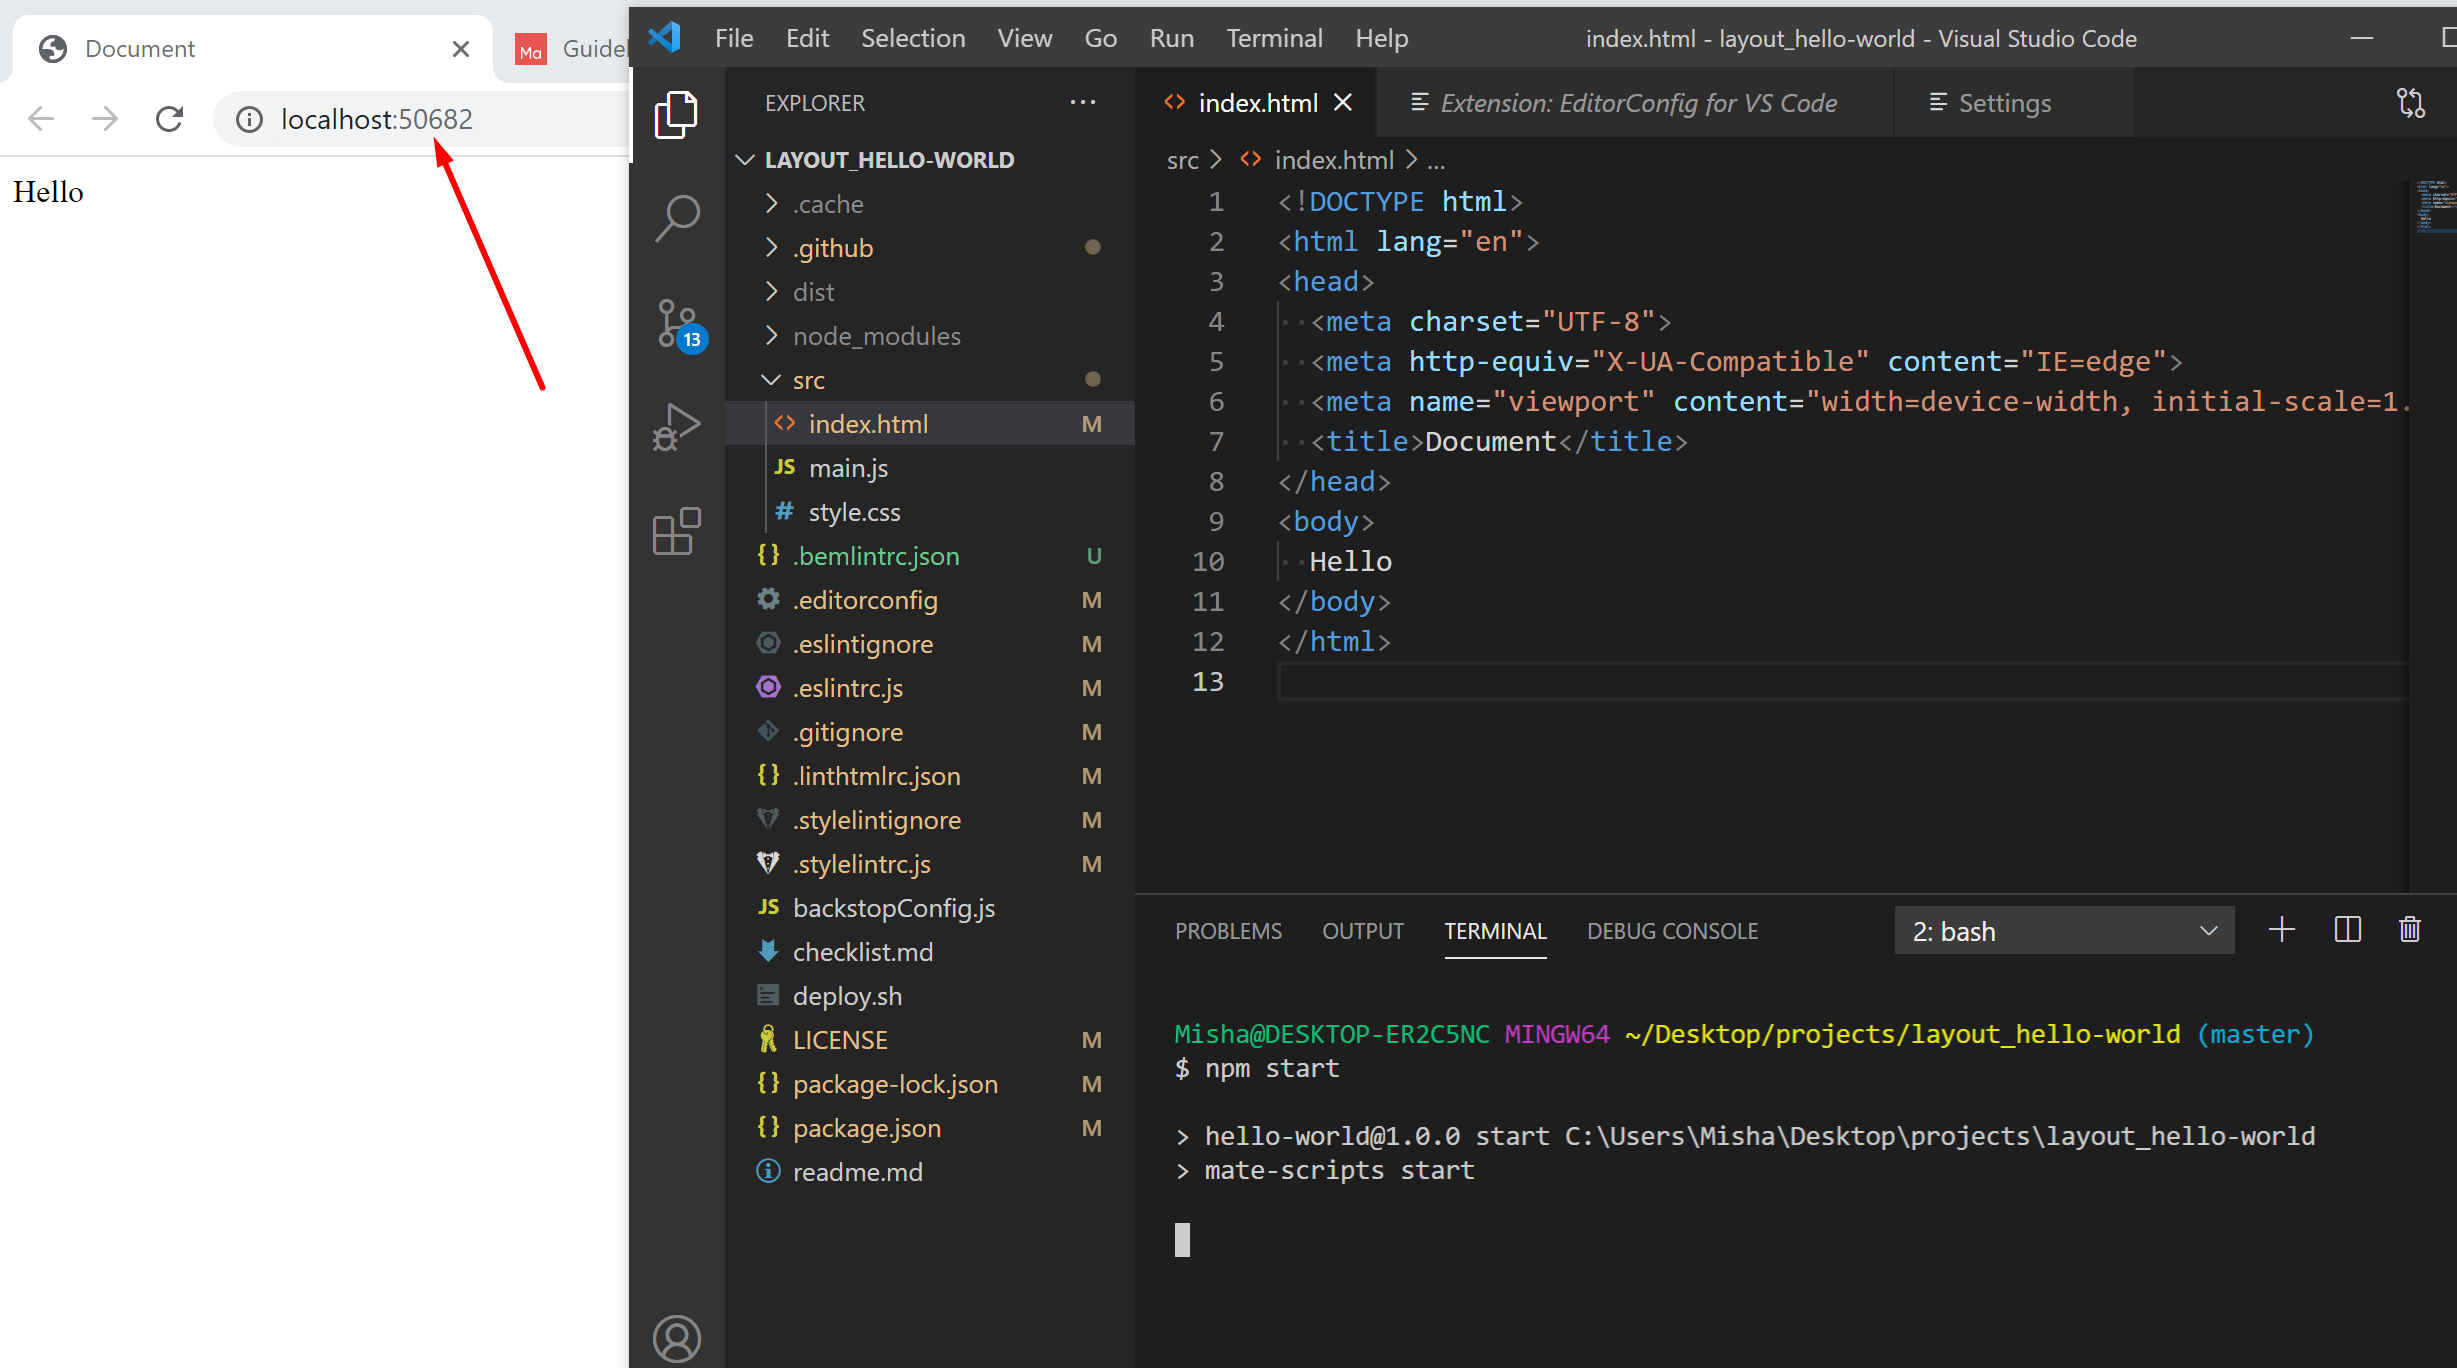Show the PROBLEMS panel
This screenshot has height=1368, width=2457.
tap(1228, 931)
